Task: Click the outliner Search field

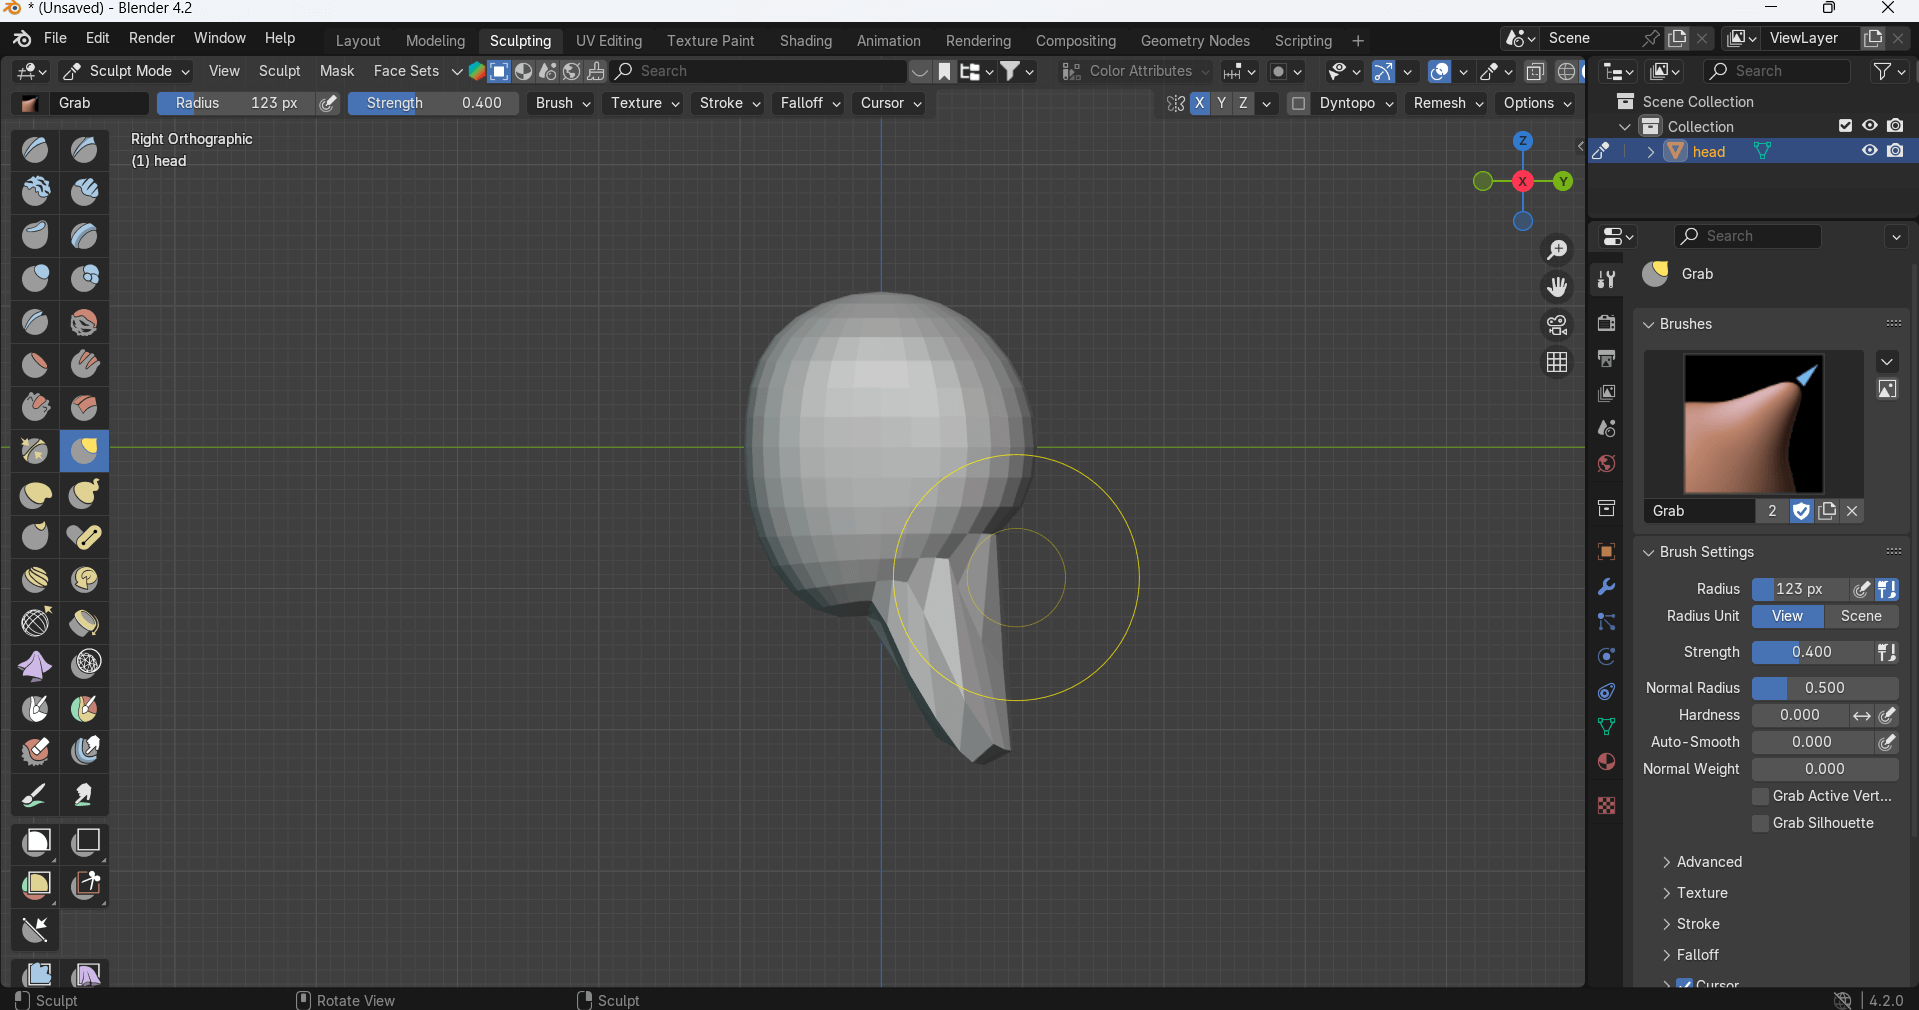Action: (x=1777, y=71)
